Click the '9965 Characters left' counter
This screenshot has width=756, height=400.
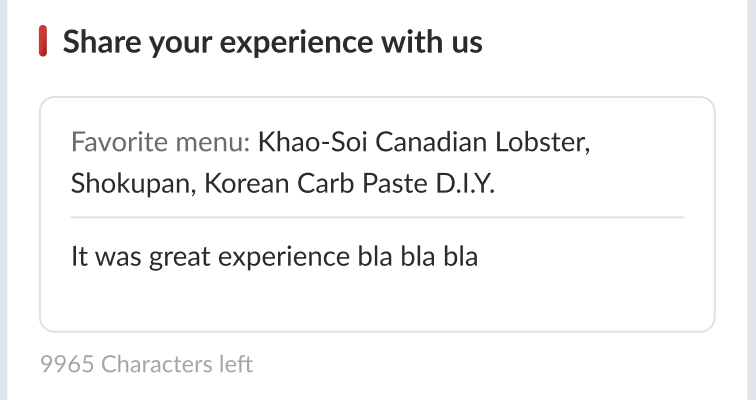pyautogui.click(x=146, y=364)
